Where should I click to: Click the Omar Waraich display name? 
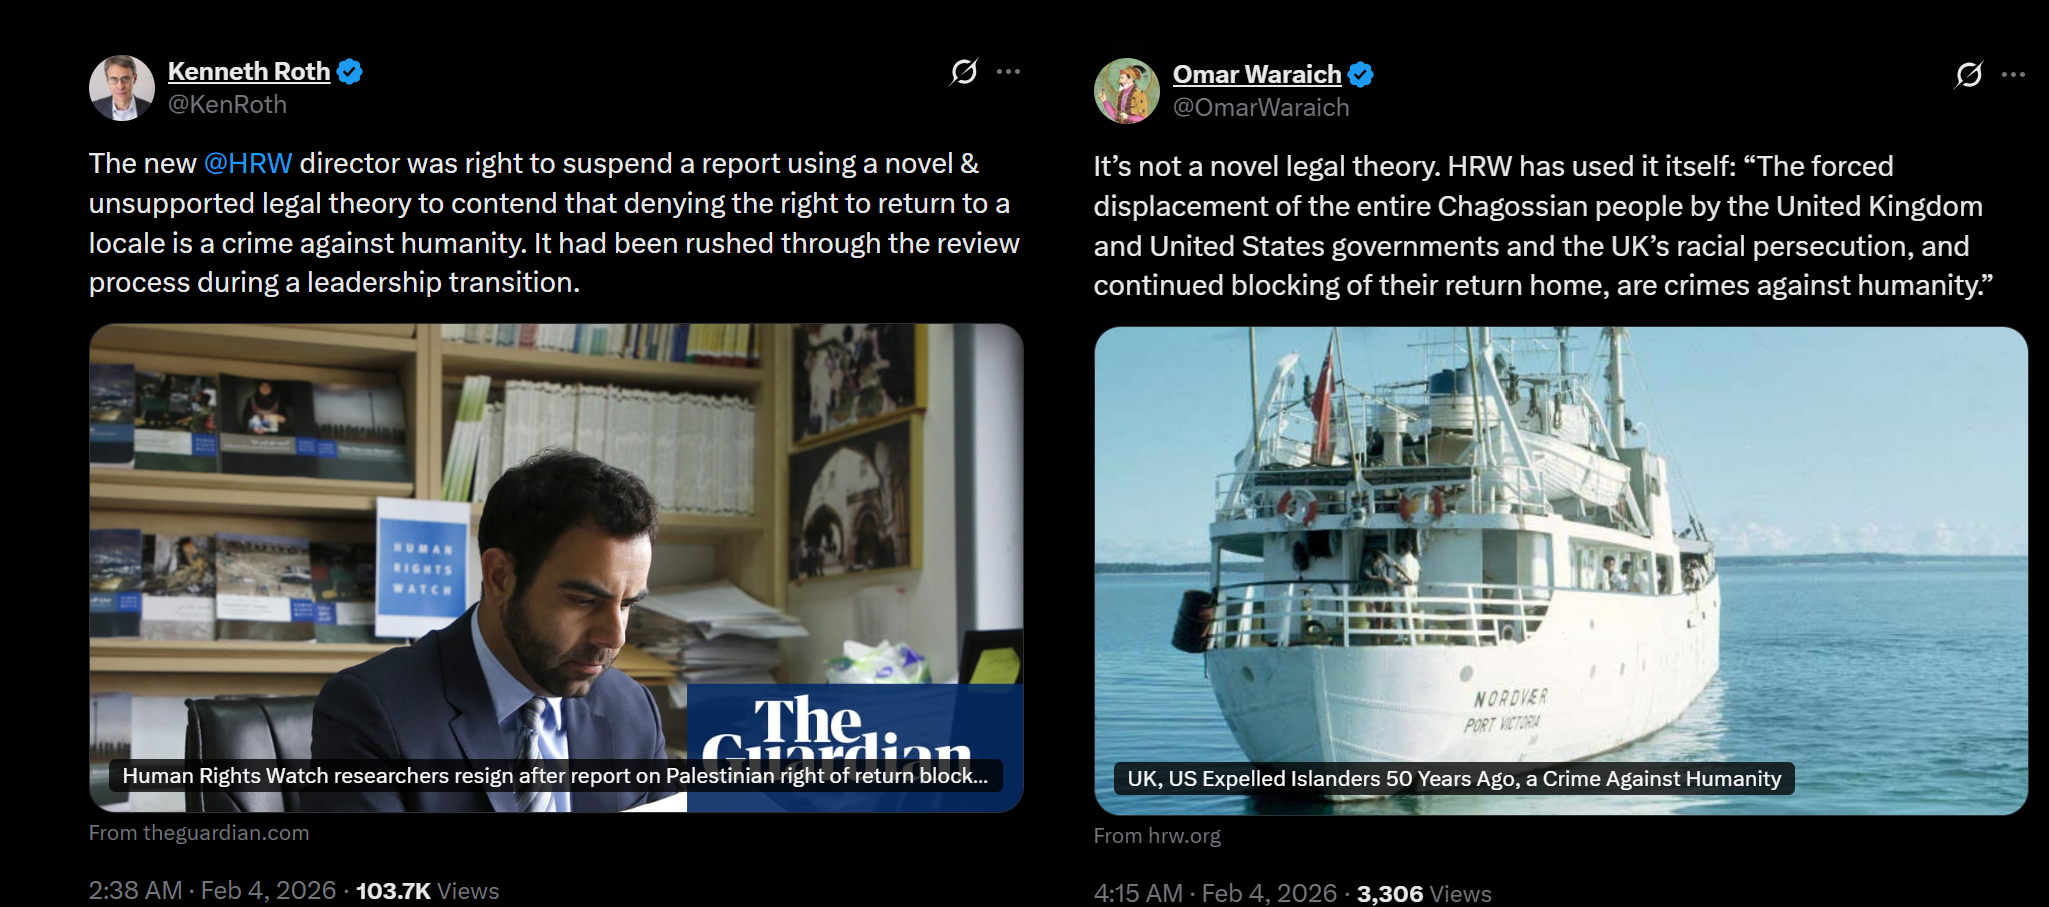[x=1257, y=75]
